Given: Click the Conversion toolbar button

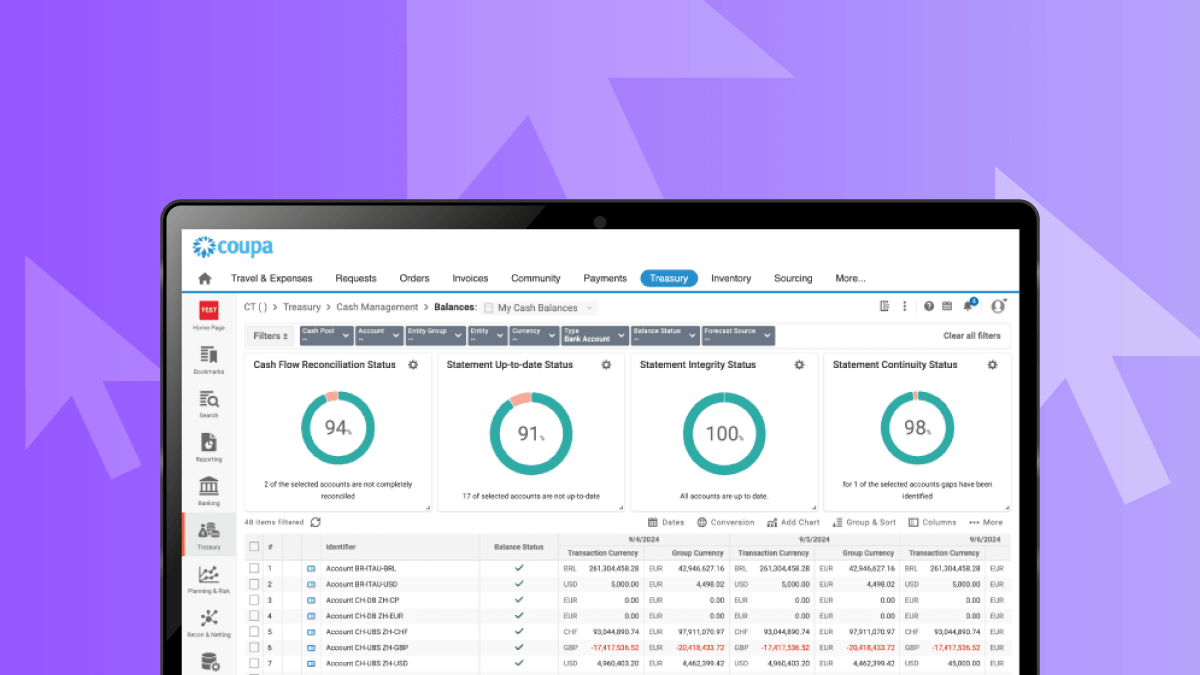Looking at the screenshot, I should [x=726, y=522].
